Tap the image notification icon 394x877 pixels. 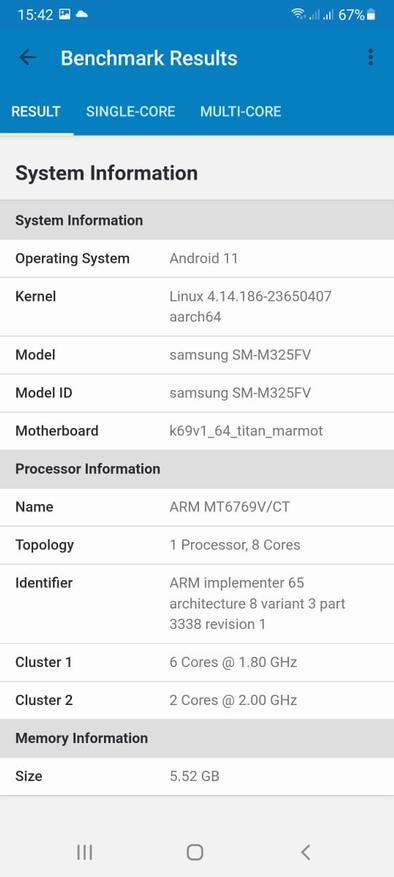point(64,15)
